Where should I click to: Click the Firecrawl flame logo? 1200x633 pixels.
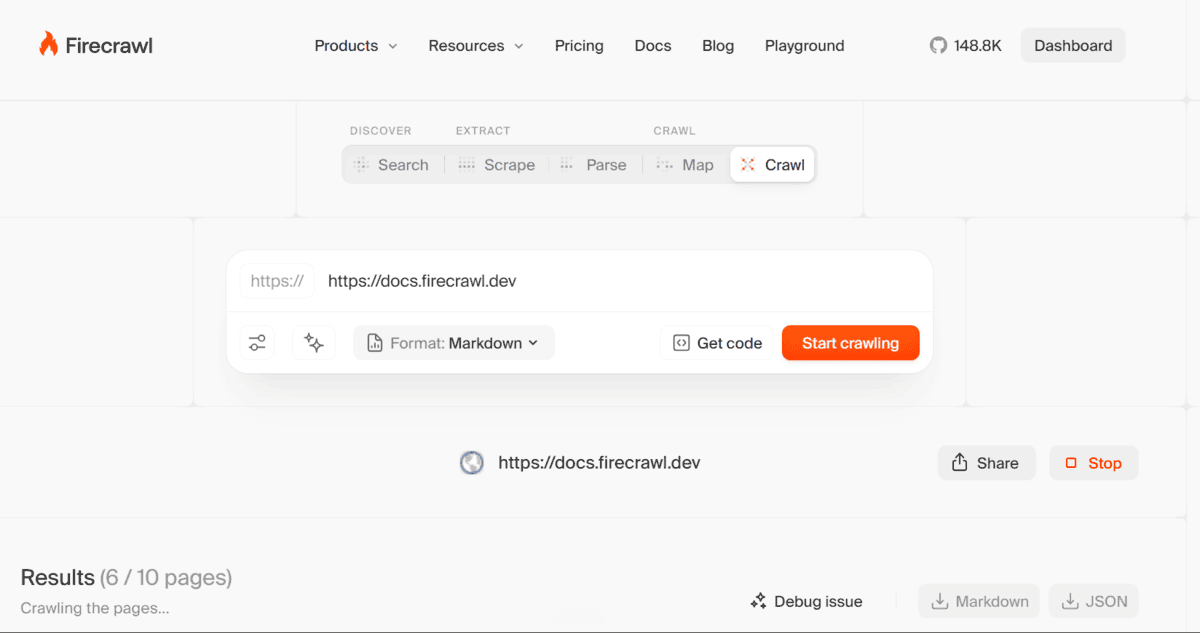coord(48,44)
